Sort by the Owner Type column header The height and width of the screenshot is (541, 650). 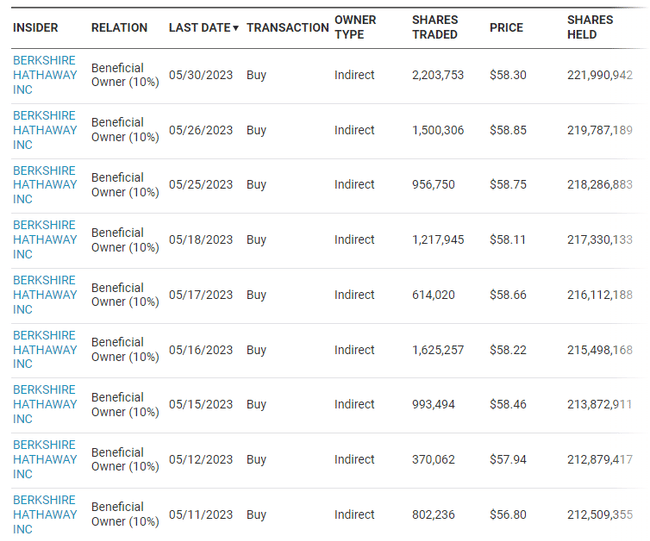click(355, 27)
